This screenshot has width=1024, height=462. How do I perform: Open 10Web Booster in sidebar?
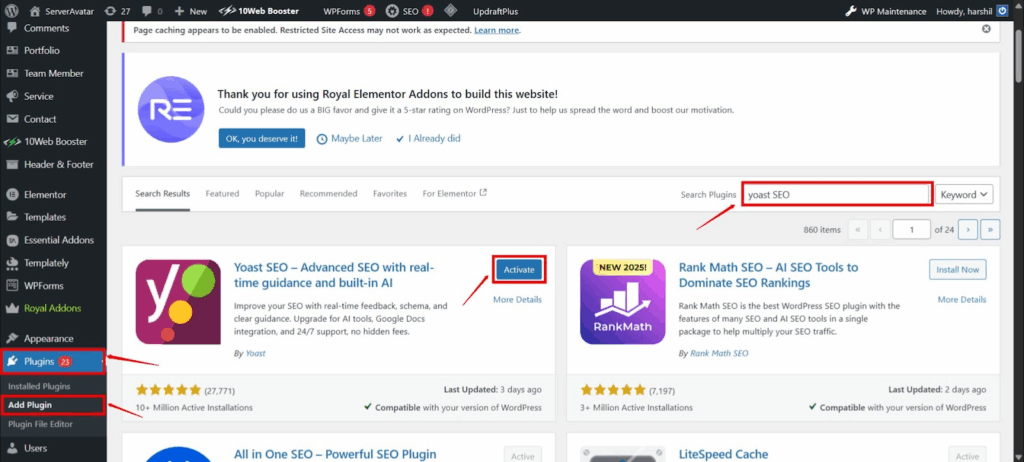[x=55, y=142]
